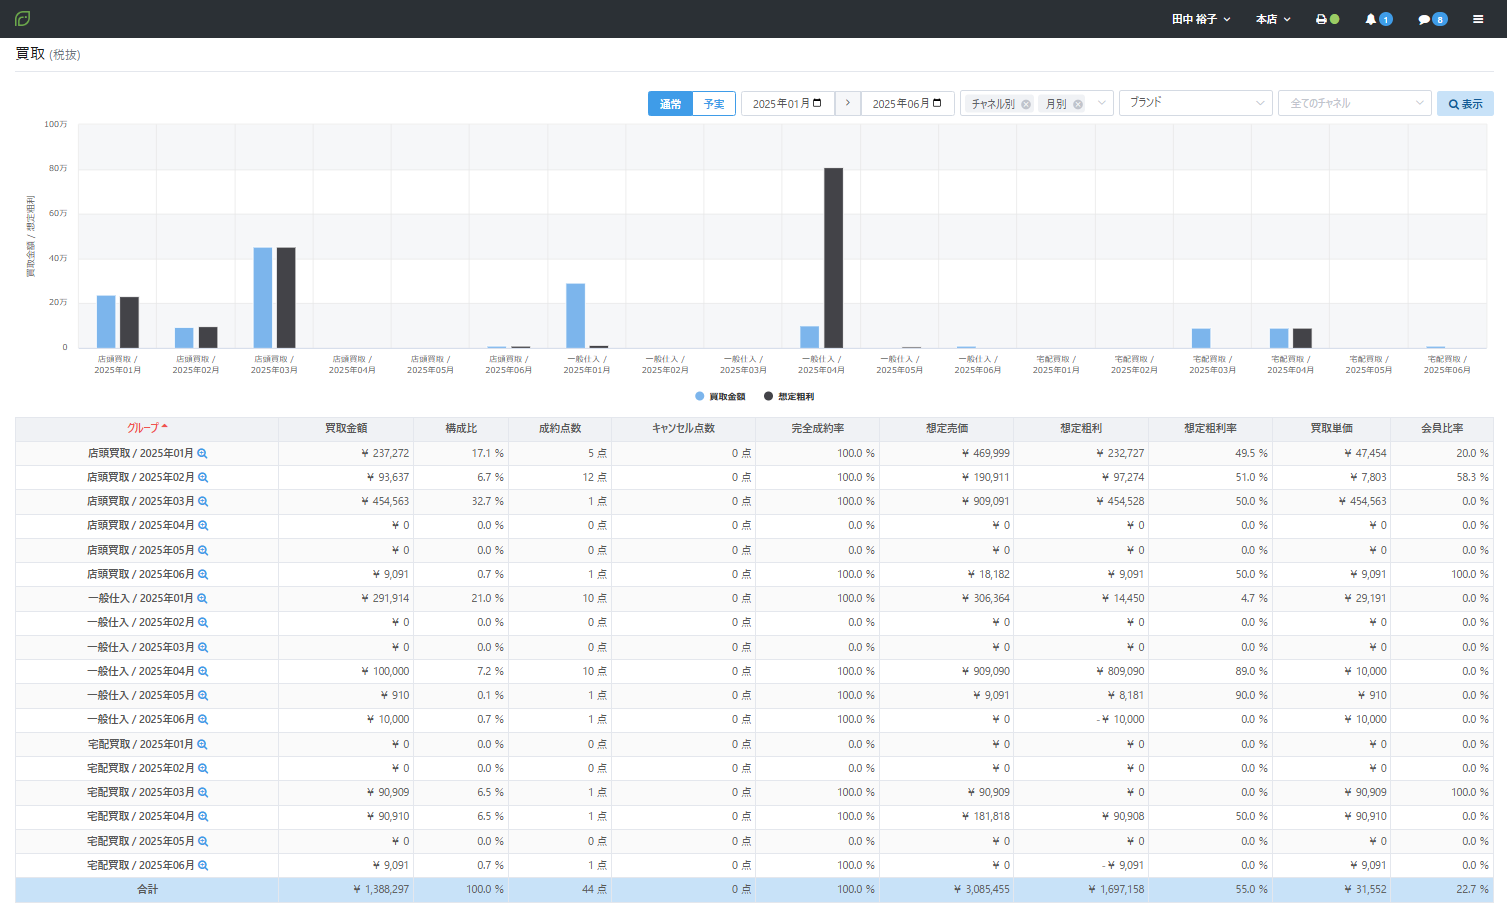Toggle 買取金額 series in chart legend
This screenshot has width=1507, height=910.
click(720, 397)
